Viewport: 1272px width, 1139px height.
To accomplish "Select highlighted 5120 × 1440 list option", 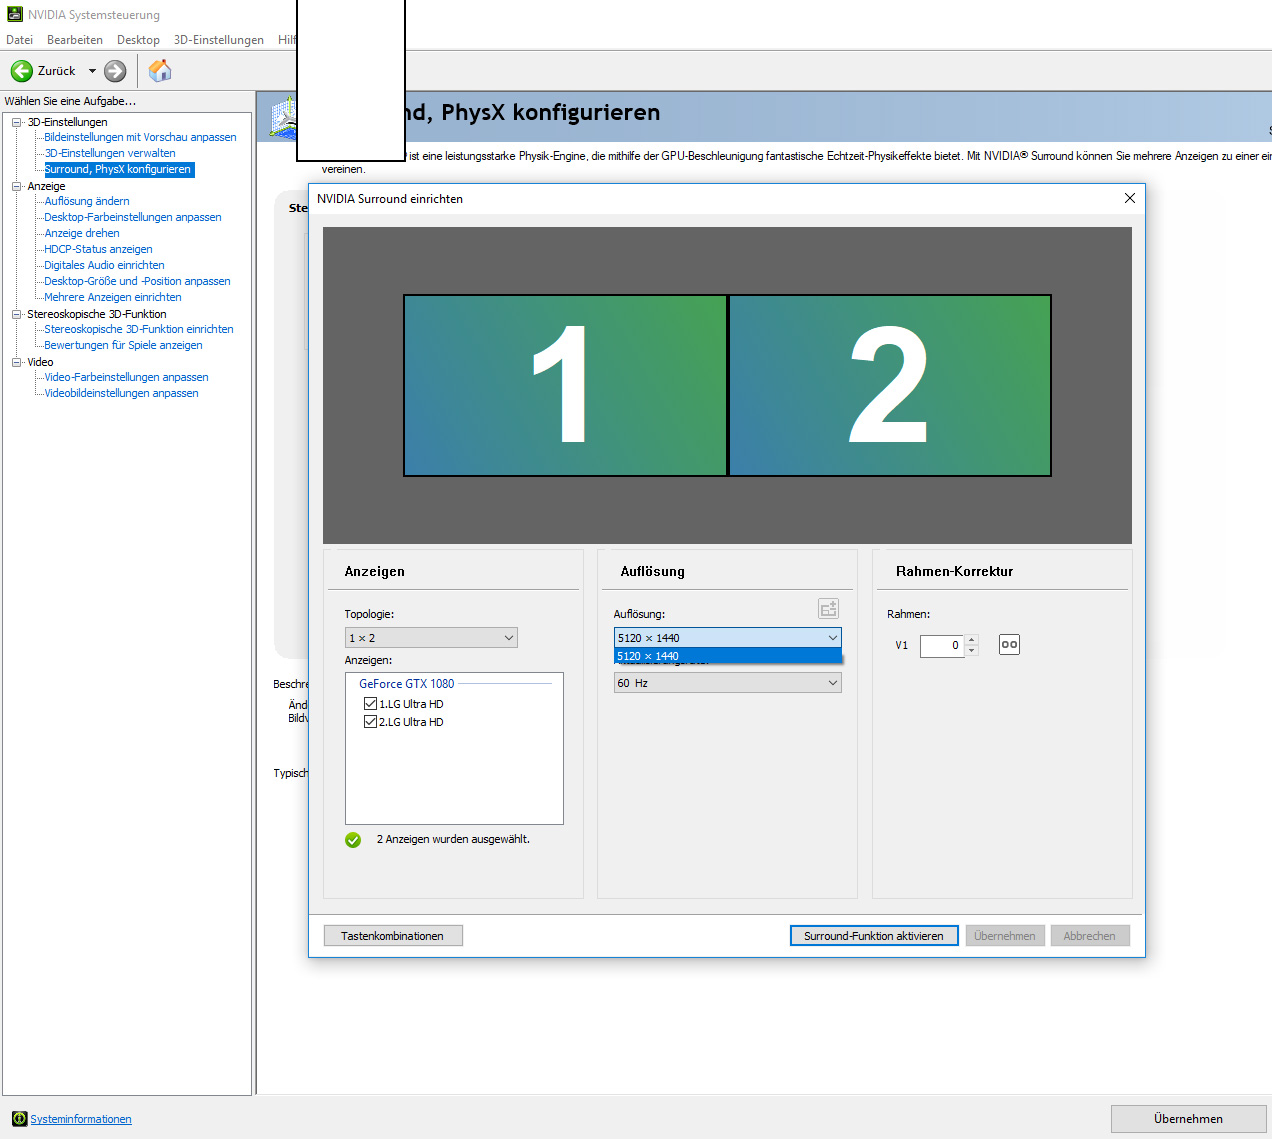I will [x=727, y=656].
